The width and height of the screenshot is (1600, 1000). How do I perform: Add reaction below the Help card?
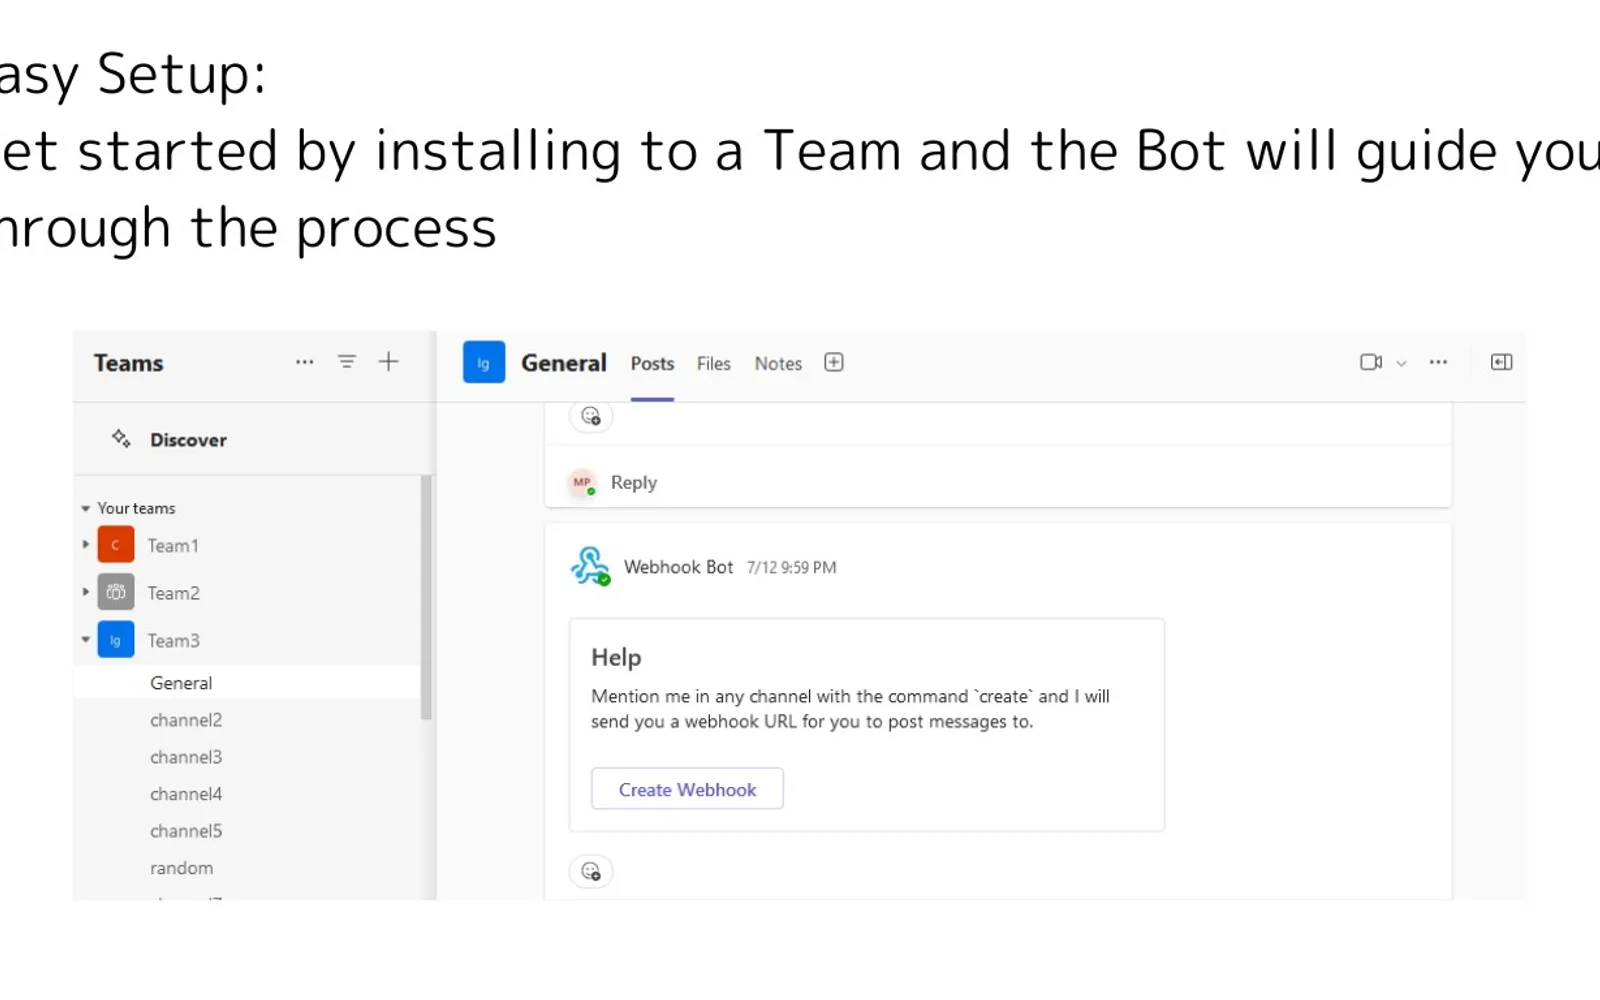click(591, 871)
